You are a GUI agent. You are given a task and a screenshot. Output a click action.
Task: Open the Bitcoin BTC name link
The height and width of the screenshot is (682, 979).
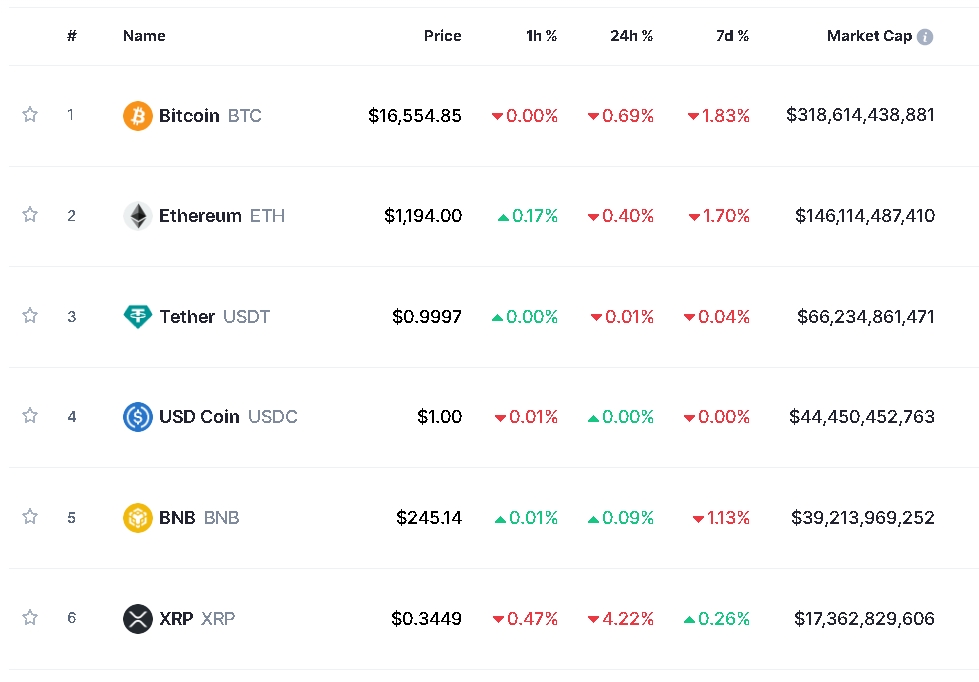pos(209,116)
